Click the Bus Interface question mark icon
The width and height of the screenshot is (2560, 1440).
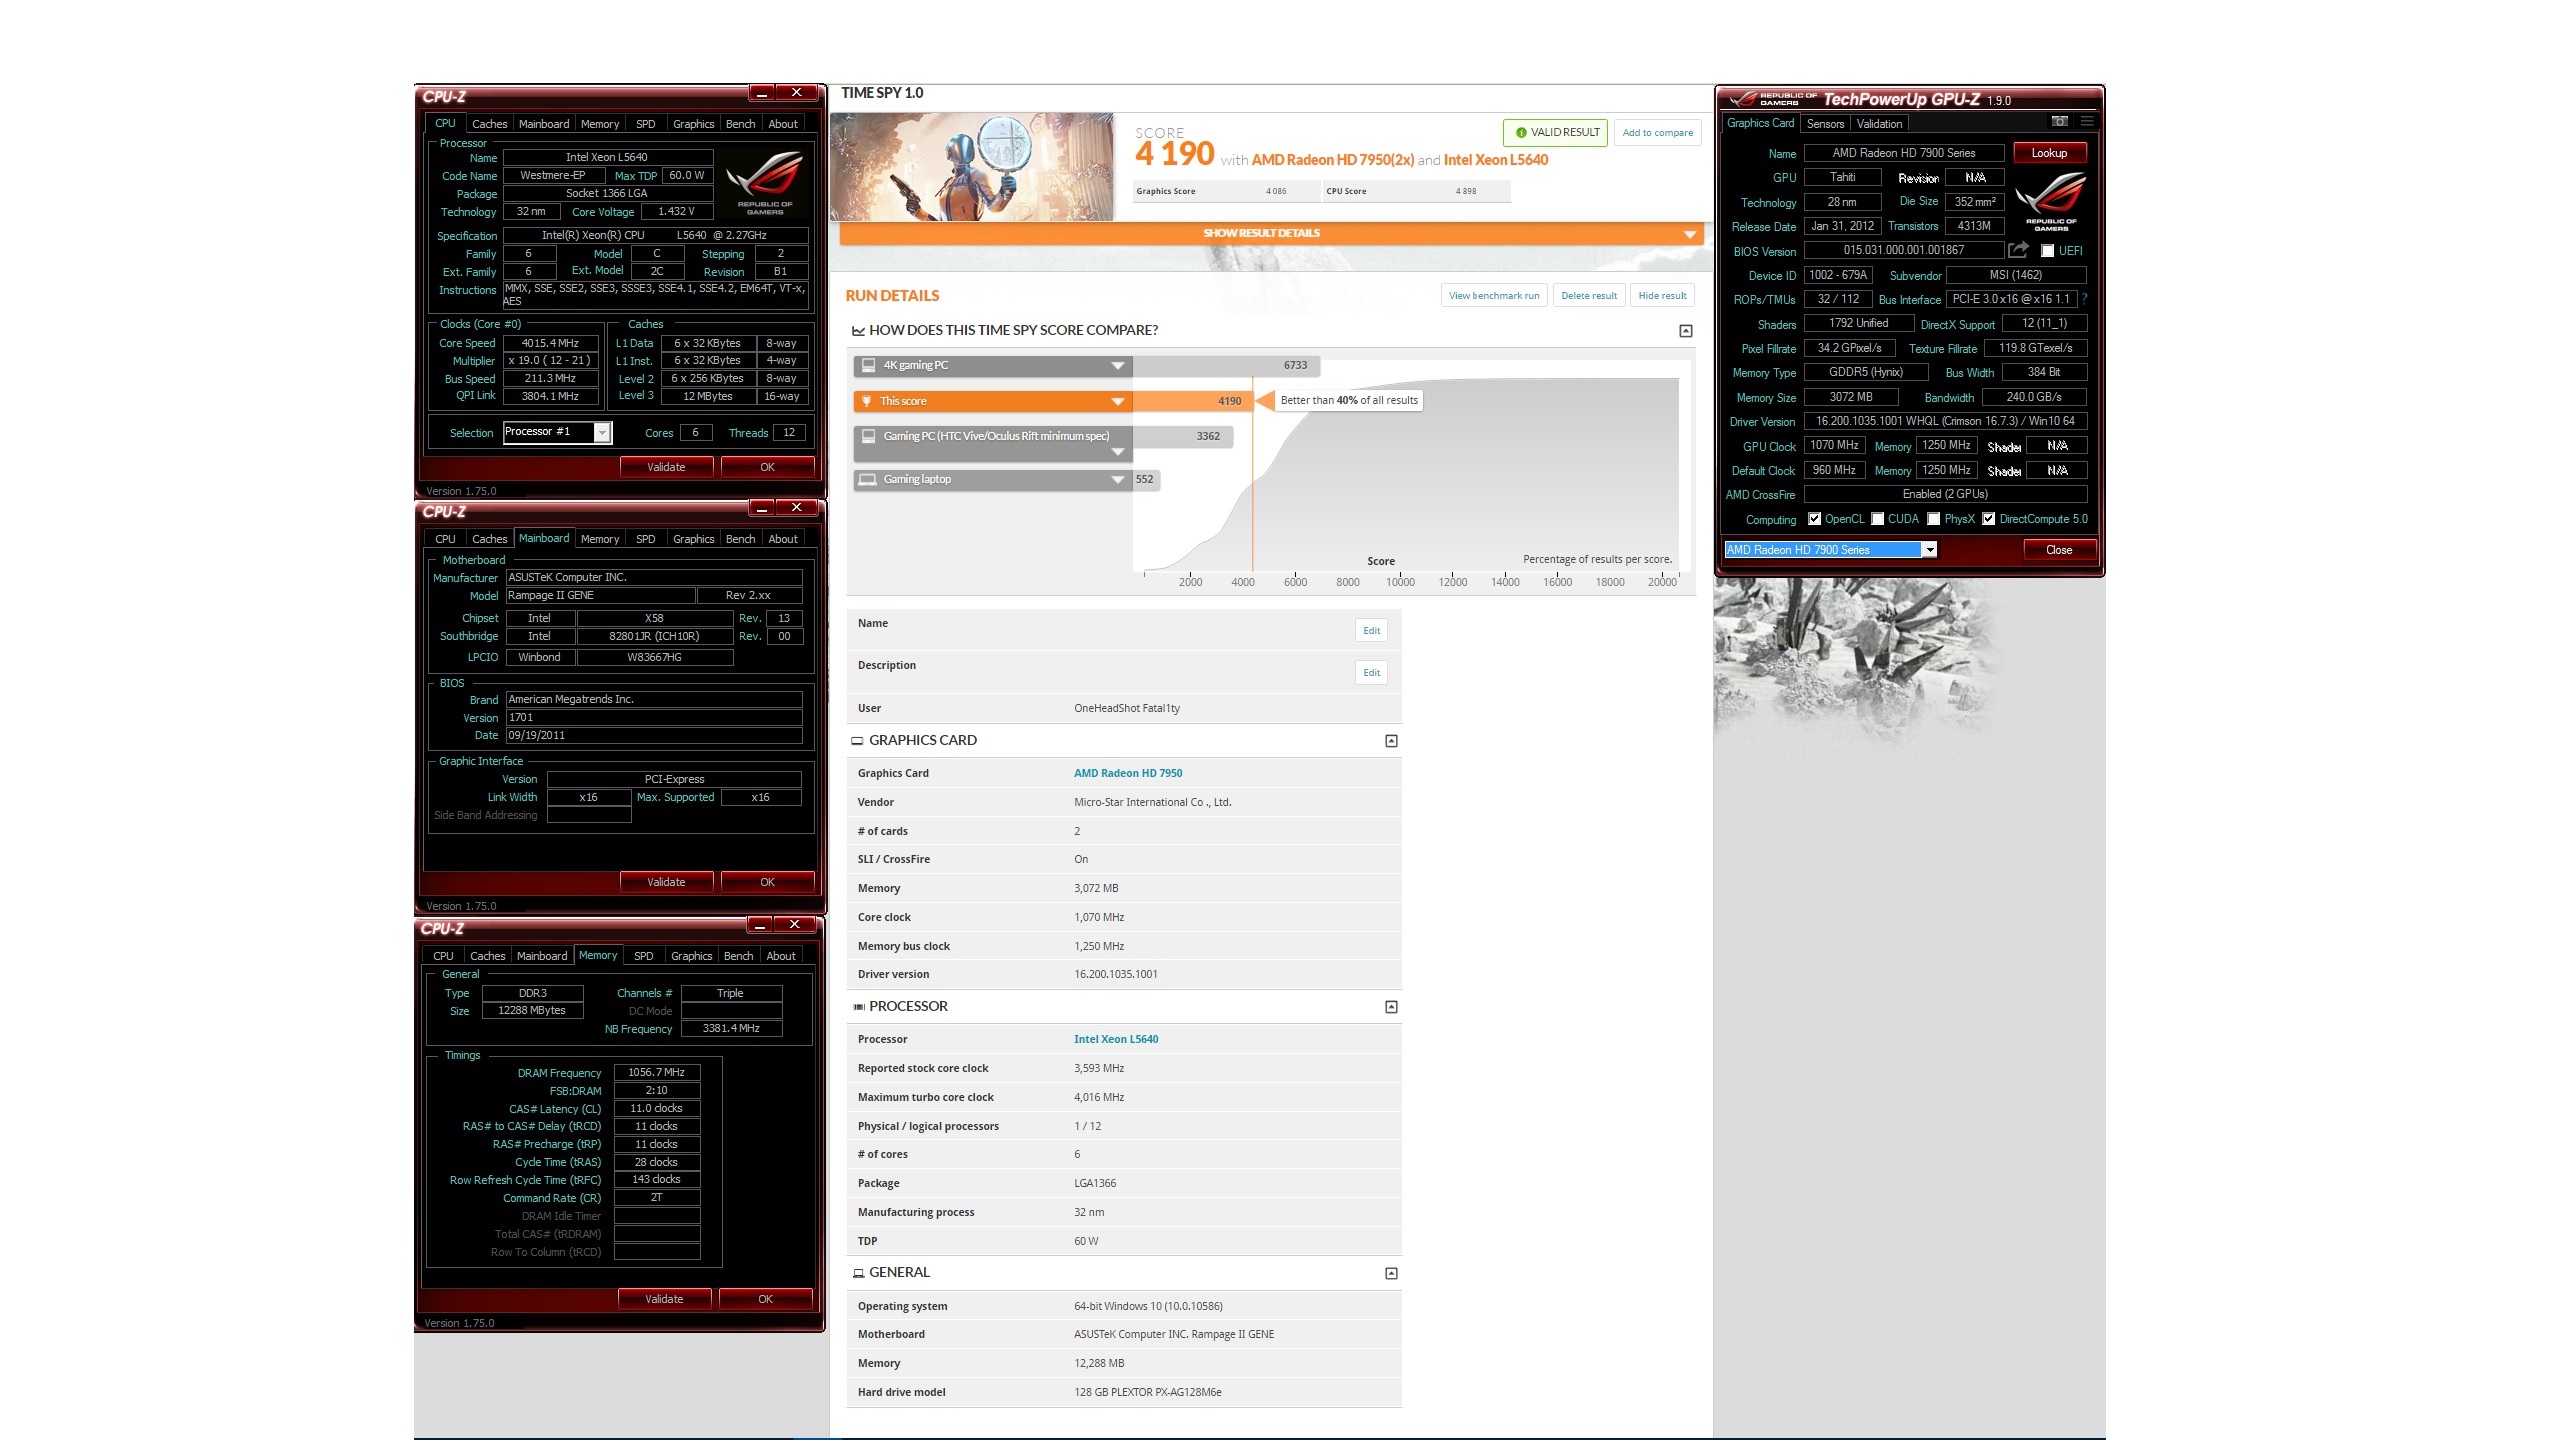[x=2084, y=299]
